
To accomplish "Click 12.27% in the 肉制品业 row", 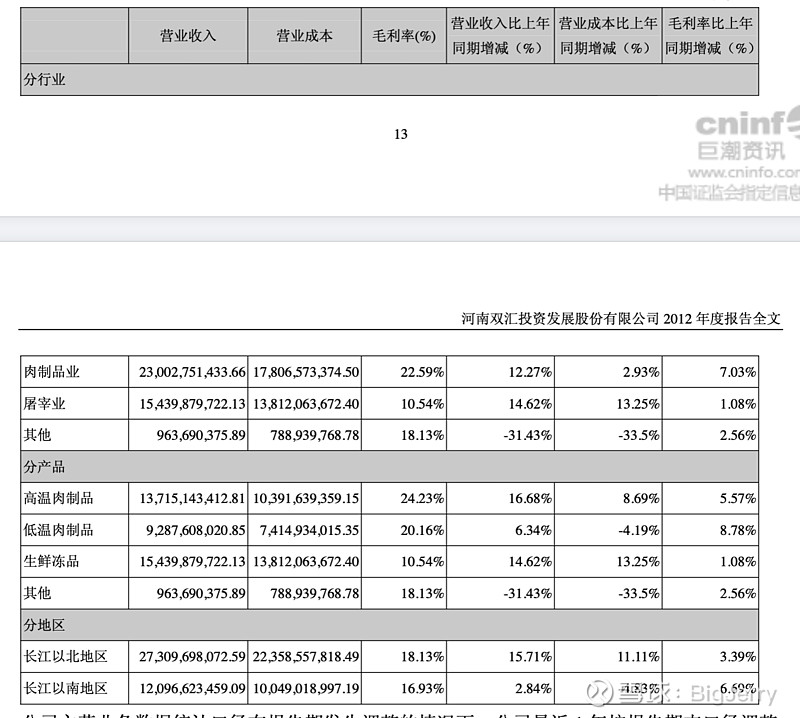I will click(530, 372).
